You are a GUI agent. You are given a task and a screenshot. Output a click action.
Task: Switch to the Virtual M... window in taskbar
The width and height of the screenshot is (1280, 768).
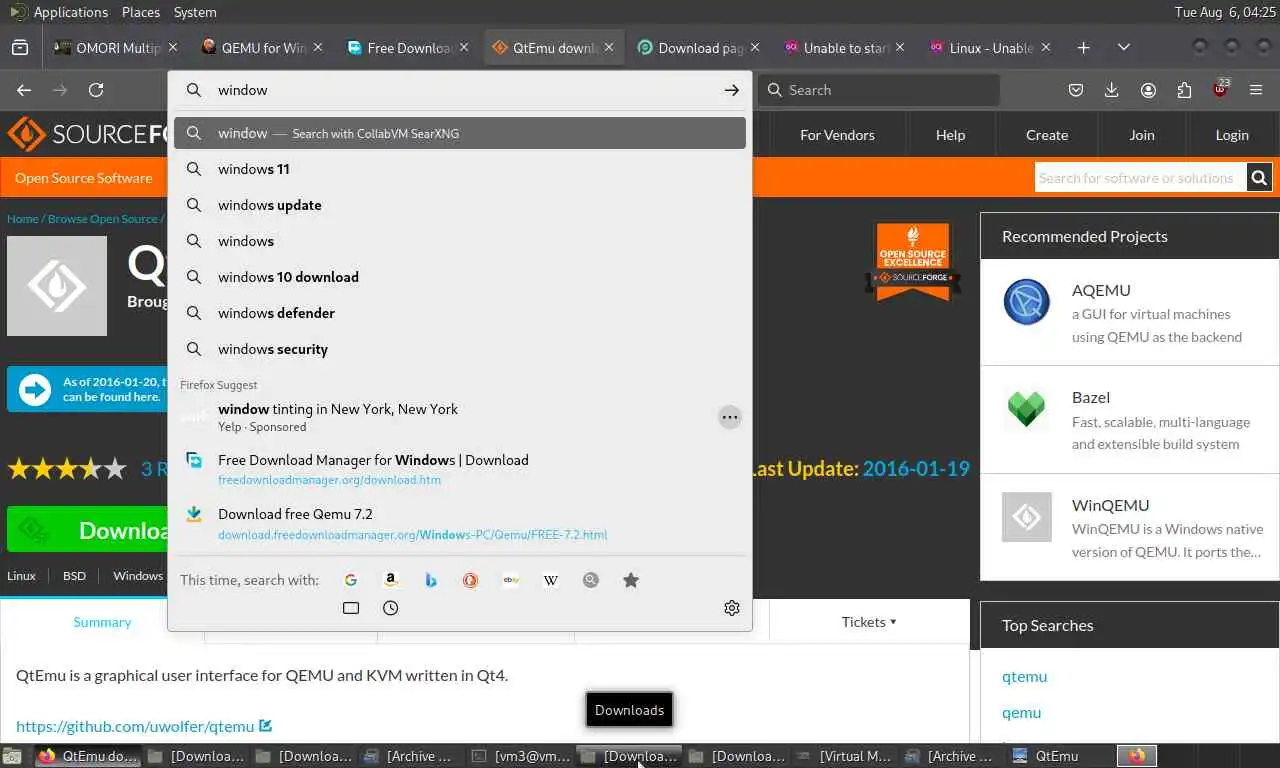point(846,756)
